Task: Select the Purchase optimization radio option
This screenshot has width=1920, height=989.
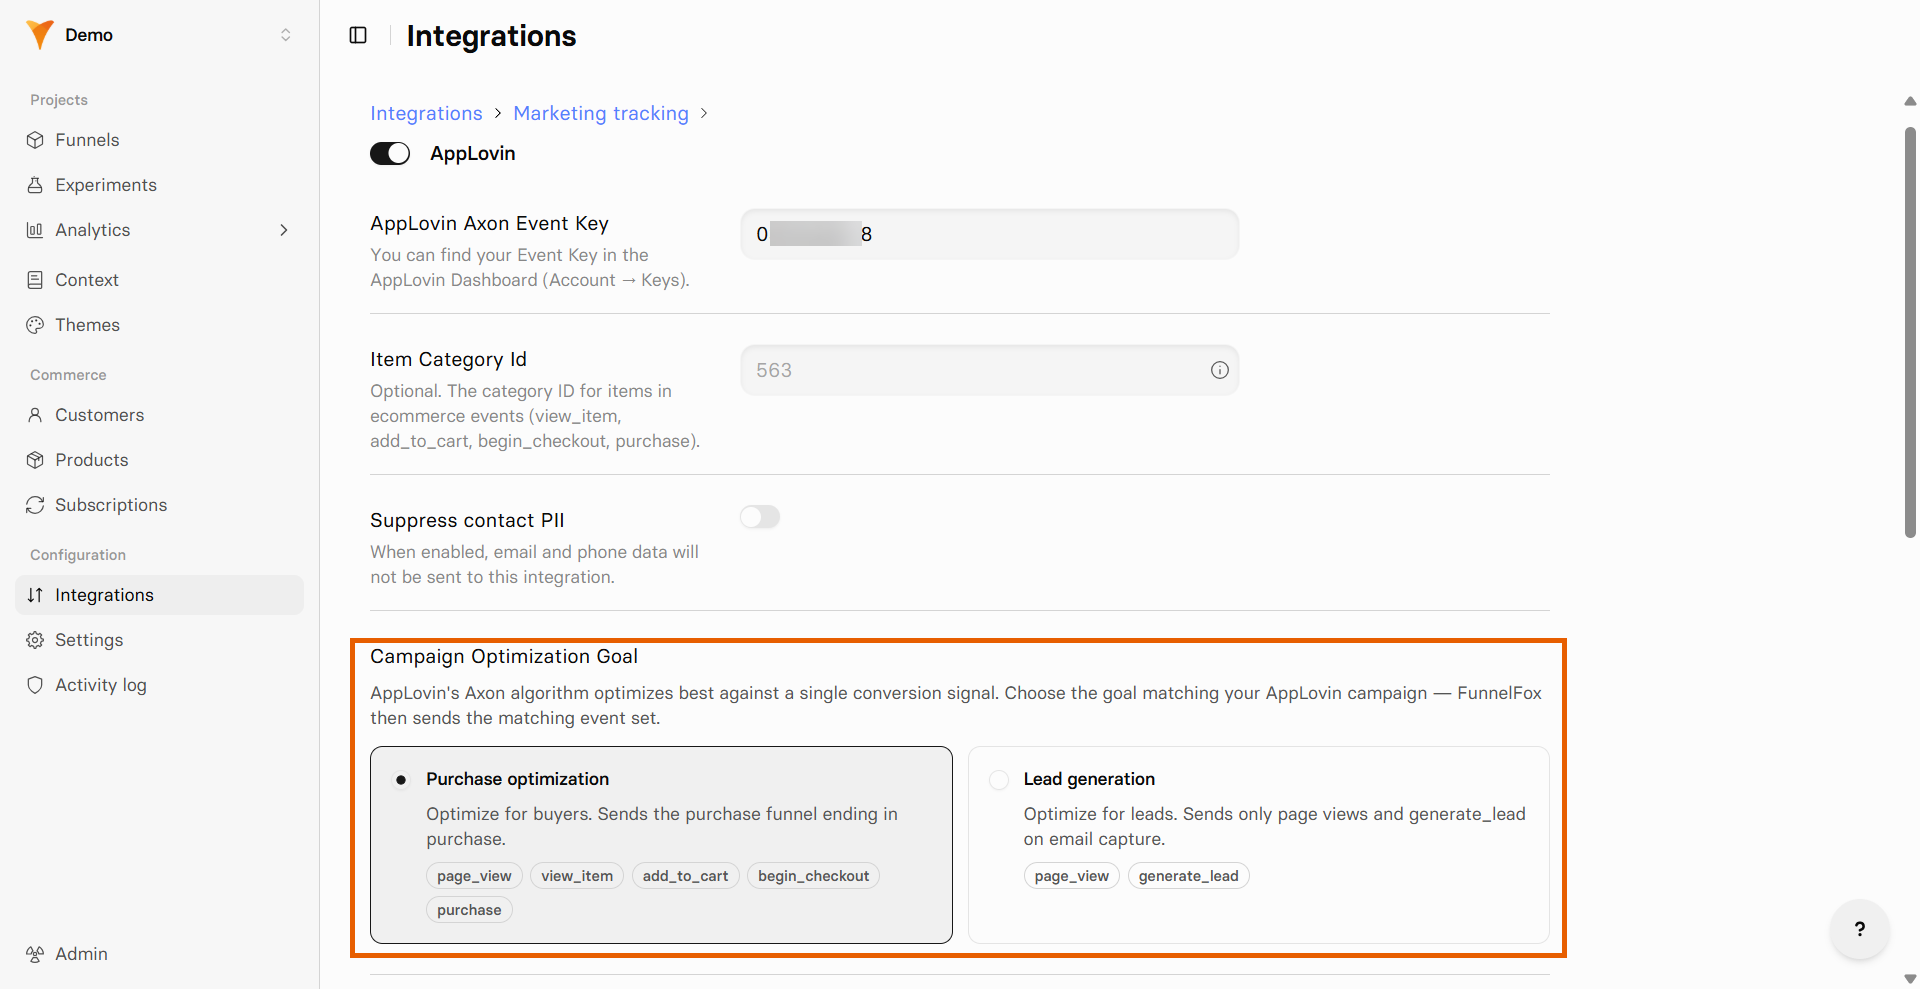Action: pyautogui.click(x=401, y=780)
